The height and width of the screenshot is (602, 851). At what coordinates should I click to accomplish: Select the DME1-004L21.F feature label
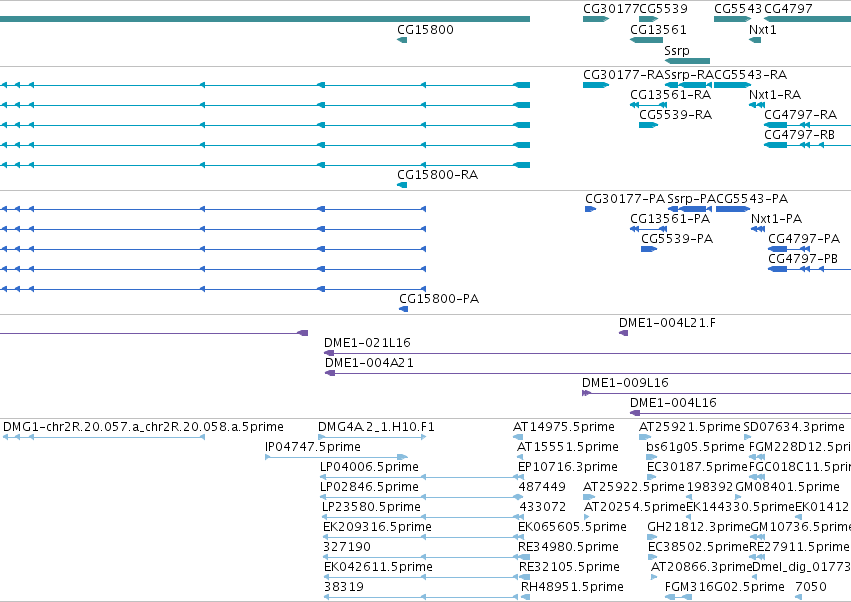point(667,323)
